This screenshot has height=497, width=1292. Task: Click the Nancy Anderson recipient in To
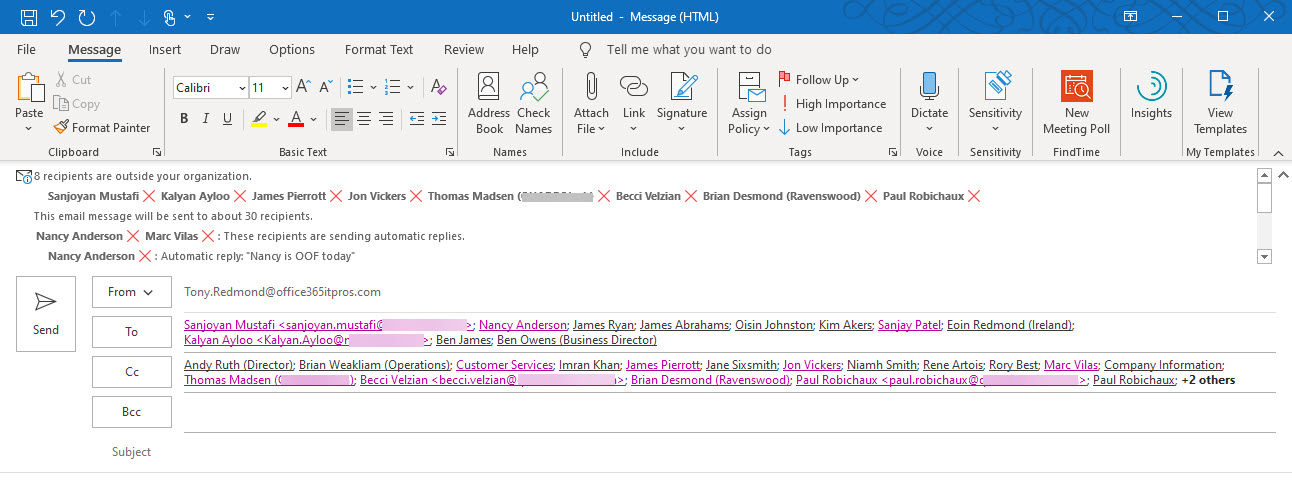click(523, 325)
